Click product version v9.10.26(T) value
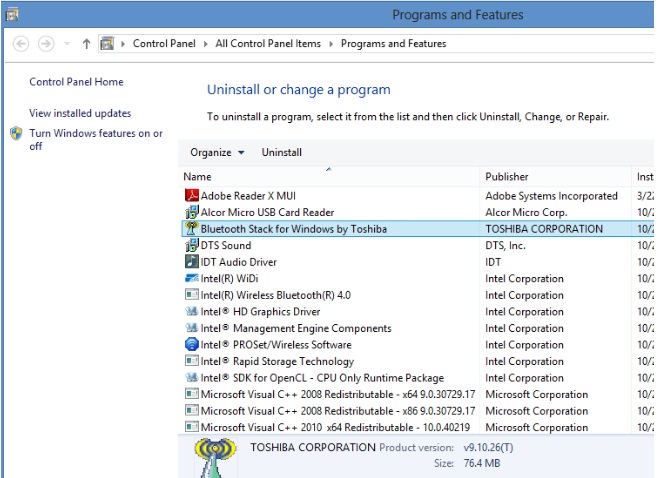Viewport: 659px width, 478px height. 488,447
